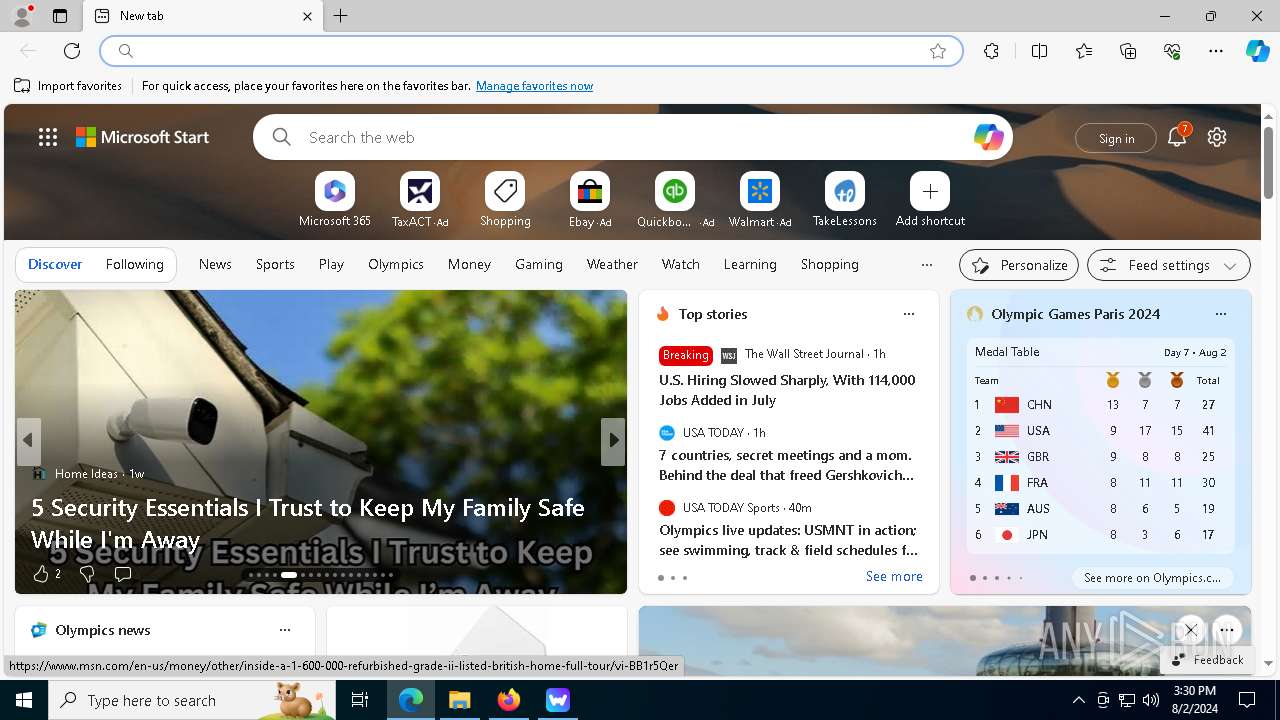The height and width of the screenshot is (720, 1280).
Task: Open Microsoft 365 shortcut tile
Action: [x=335, y=200]
